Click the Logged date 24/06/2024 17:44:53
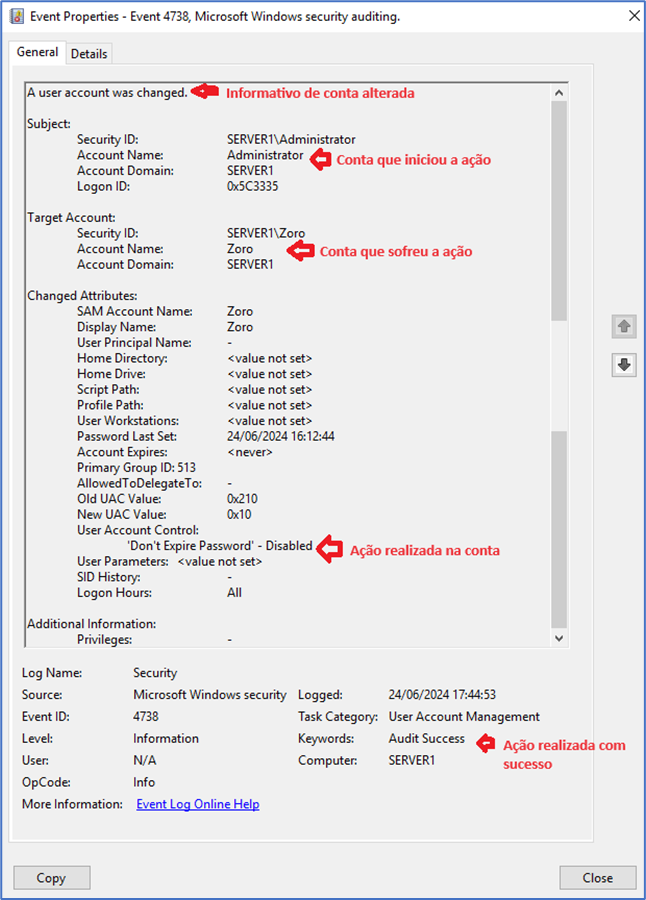 [x=442, y=695]
